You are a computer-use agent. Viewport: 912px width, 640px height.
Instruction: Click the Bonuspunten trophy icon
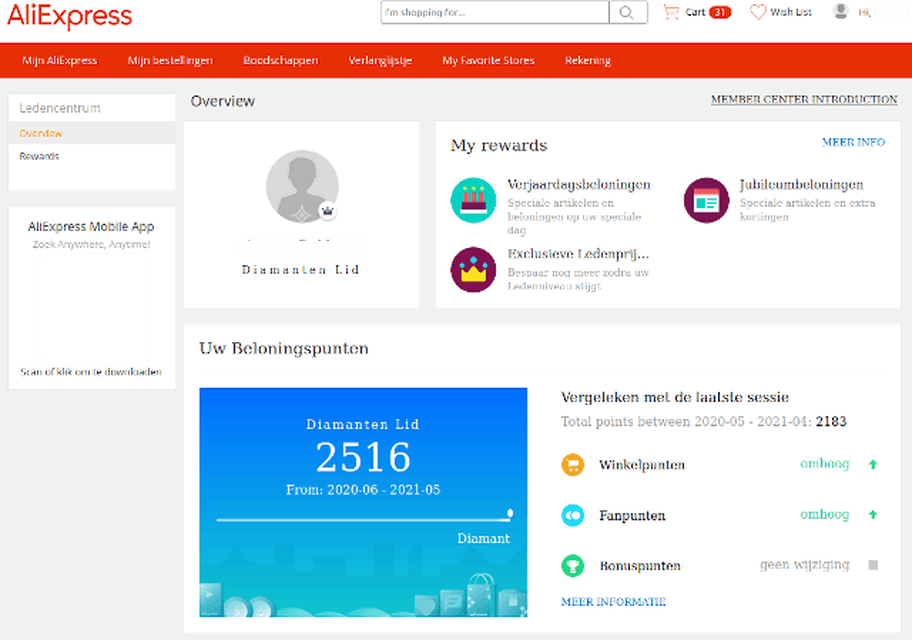point(573,565)
